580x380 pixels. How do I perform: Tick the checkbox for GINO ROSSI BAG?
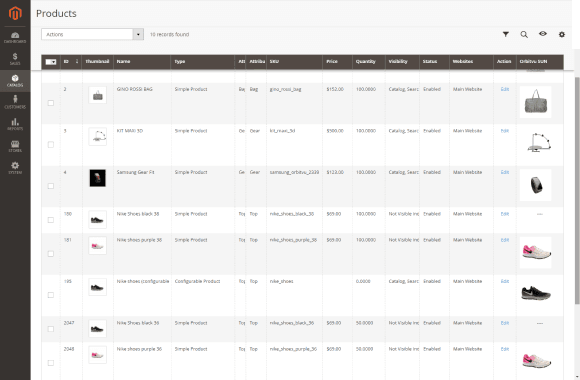coord(51,103)
